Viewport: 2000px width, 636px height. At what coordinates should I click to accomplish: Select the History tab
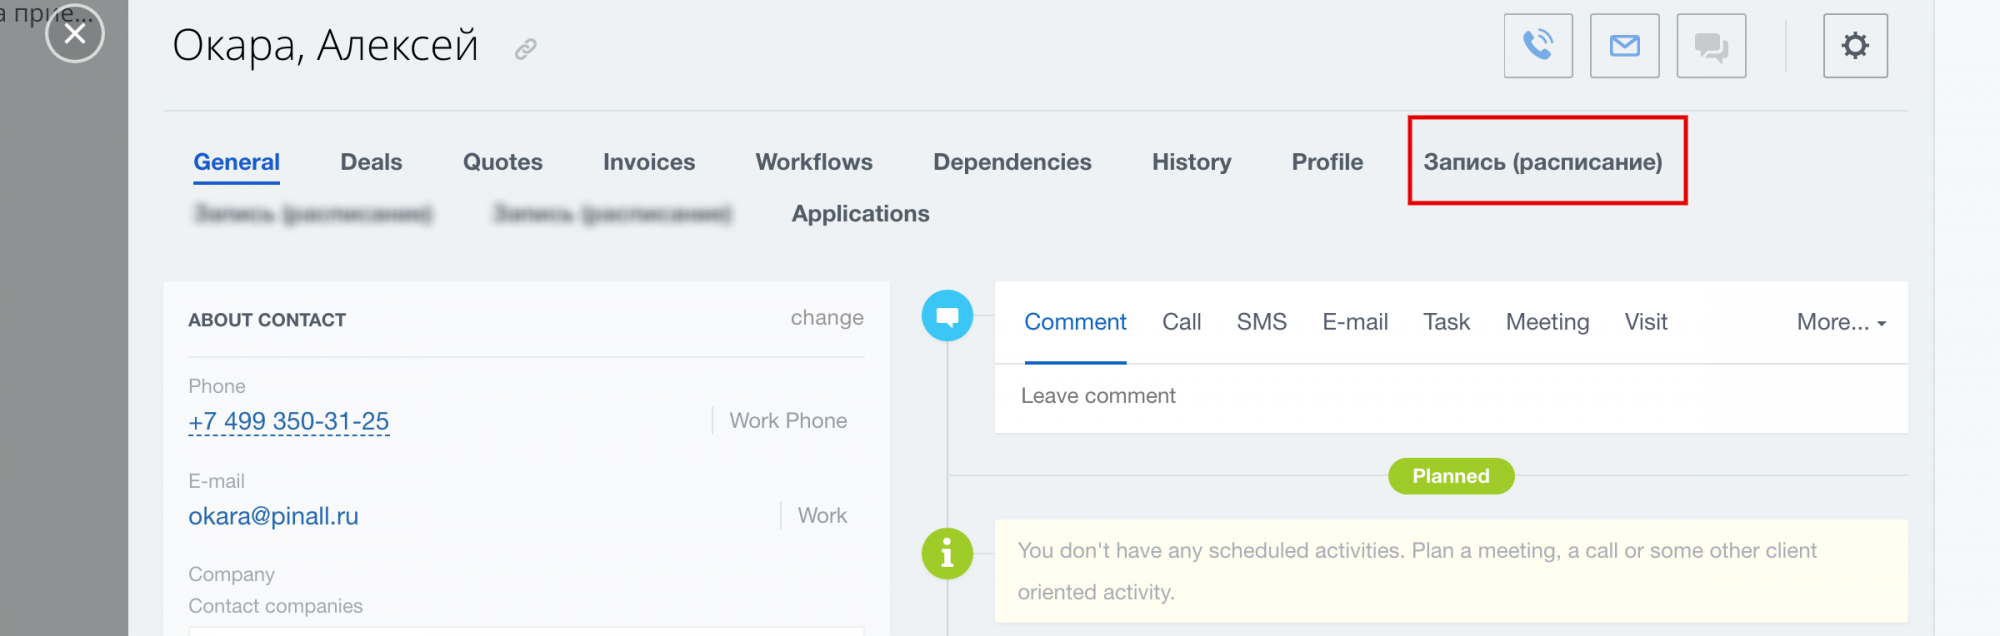click(x=1191, y=162)
